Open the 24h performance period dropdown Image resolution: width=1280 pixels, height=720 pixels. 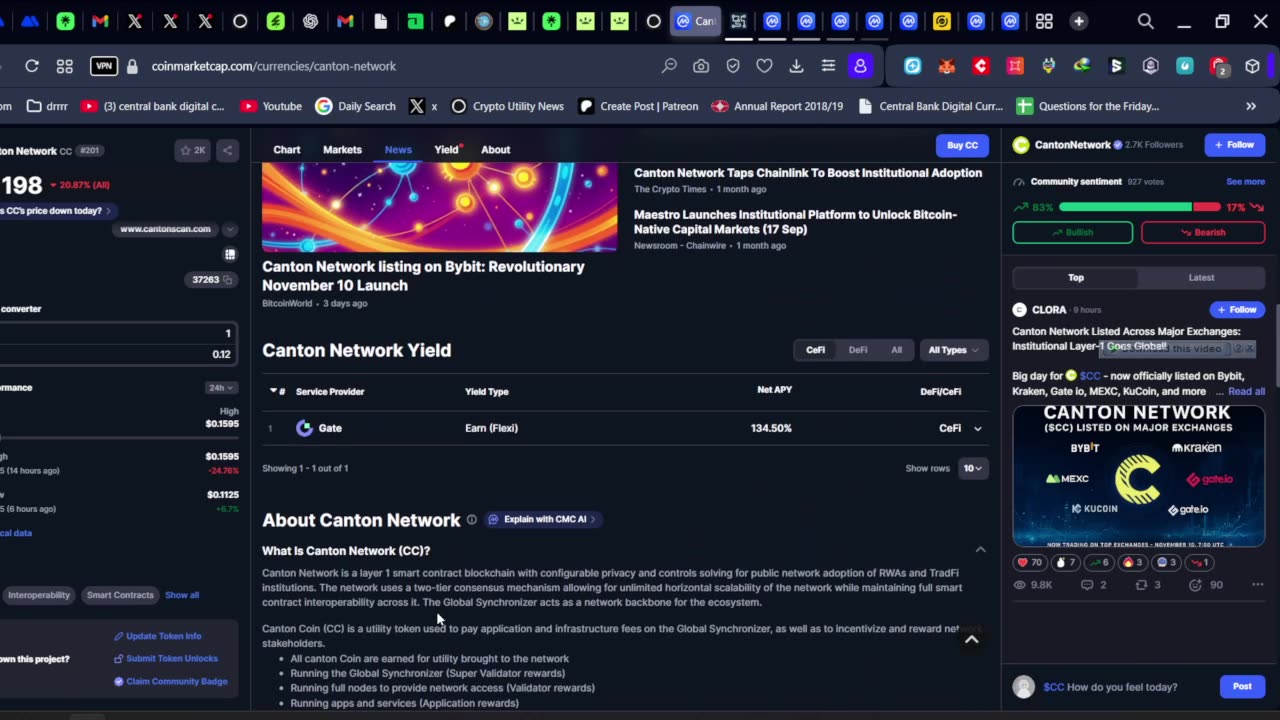(220, 388)
